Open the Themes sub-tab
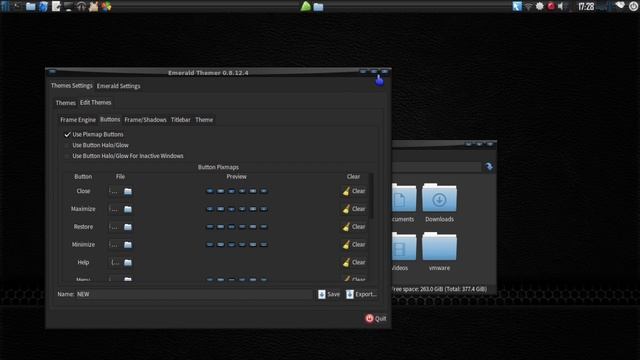Image resolution: width=640 pixels, height=360 pixels. 66,103
